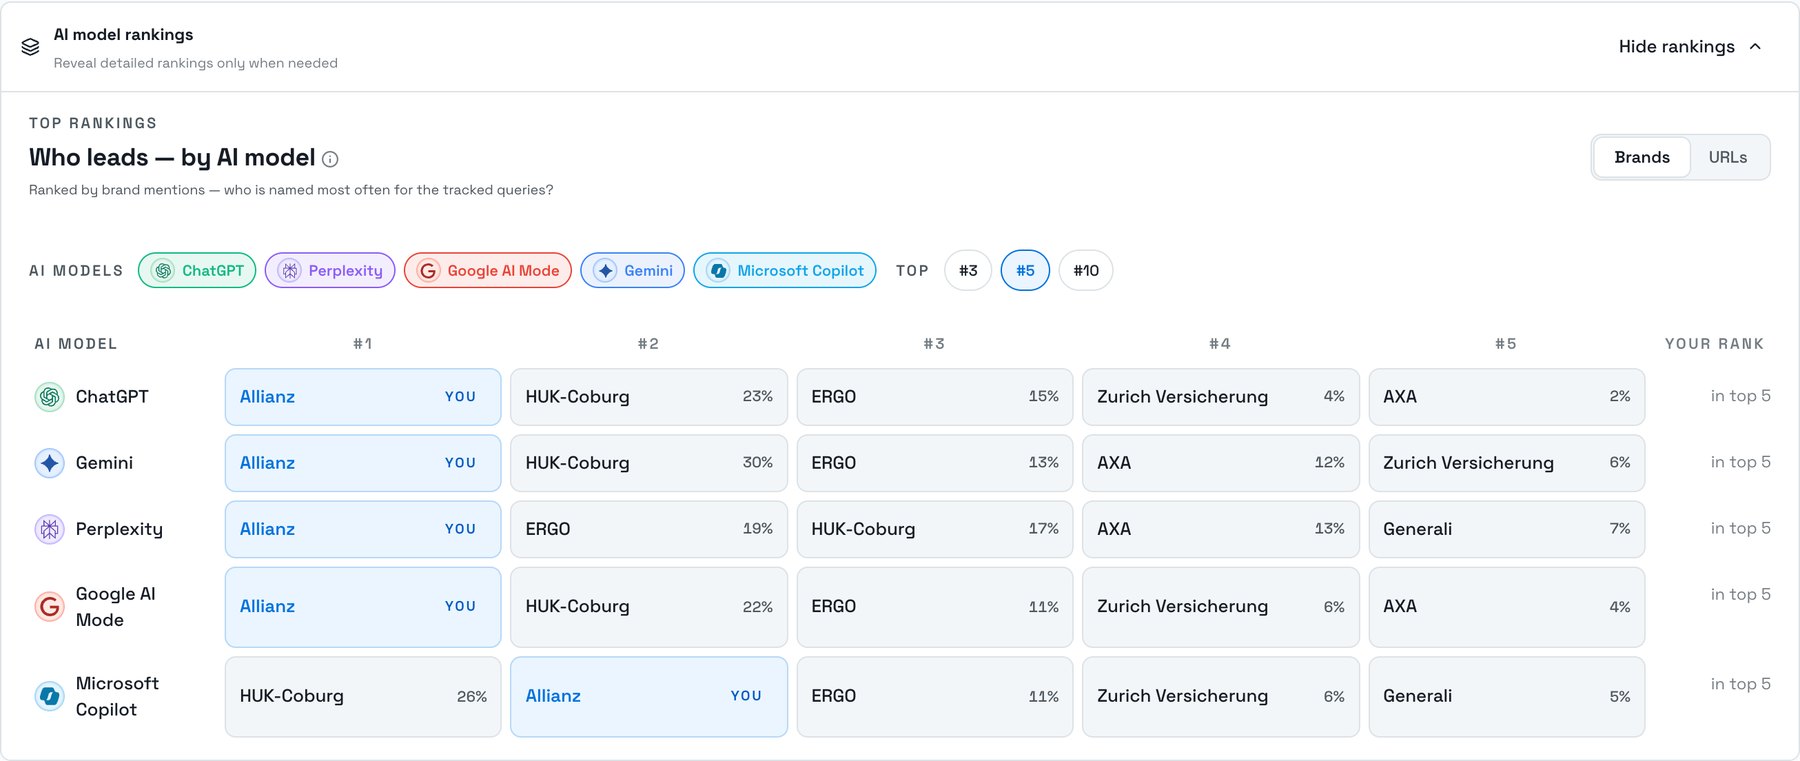The width and height of the screenshot is (1800, 761).
Task: Toggle the ChatGPT model filter chip
Action: (197, 270)
